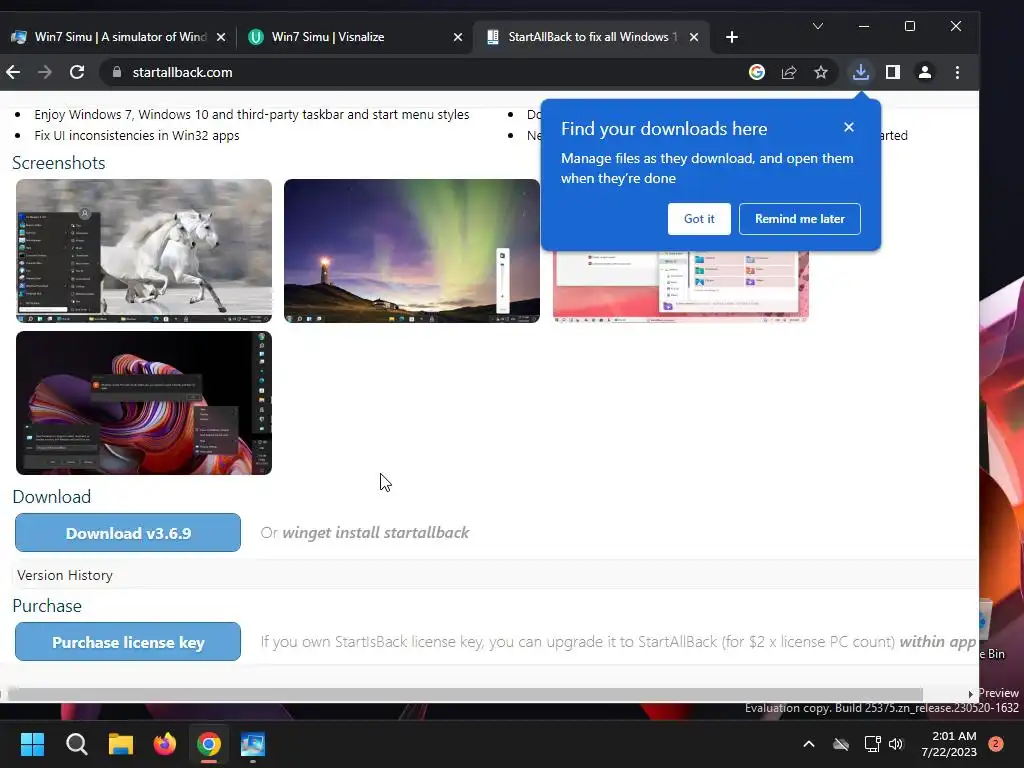
Task: Click Purchase license key button
Action: click(128, 642)
